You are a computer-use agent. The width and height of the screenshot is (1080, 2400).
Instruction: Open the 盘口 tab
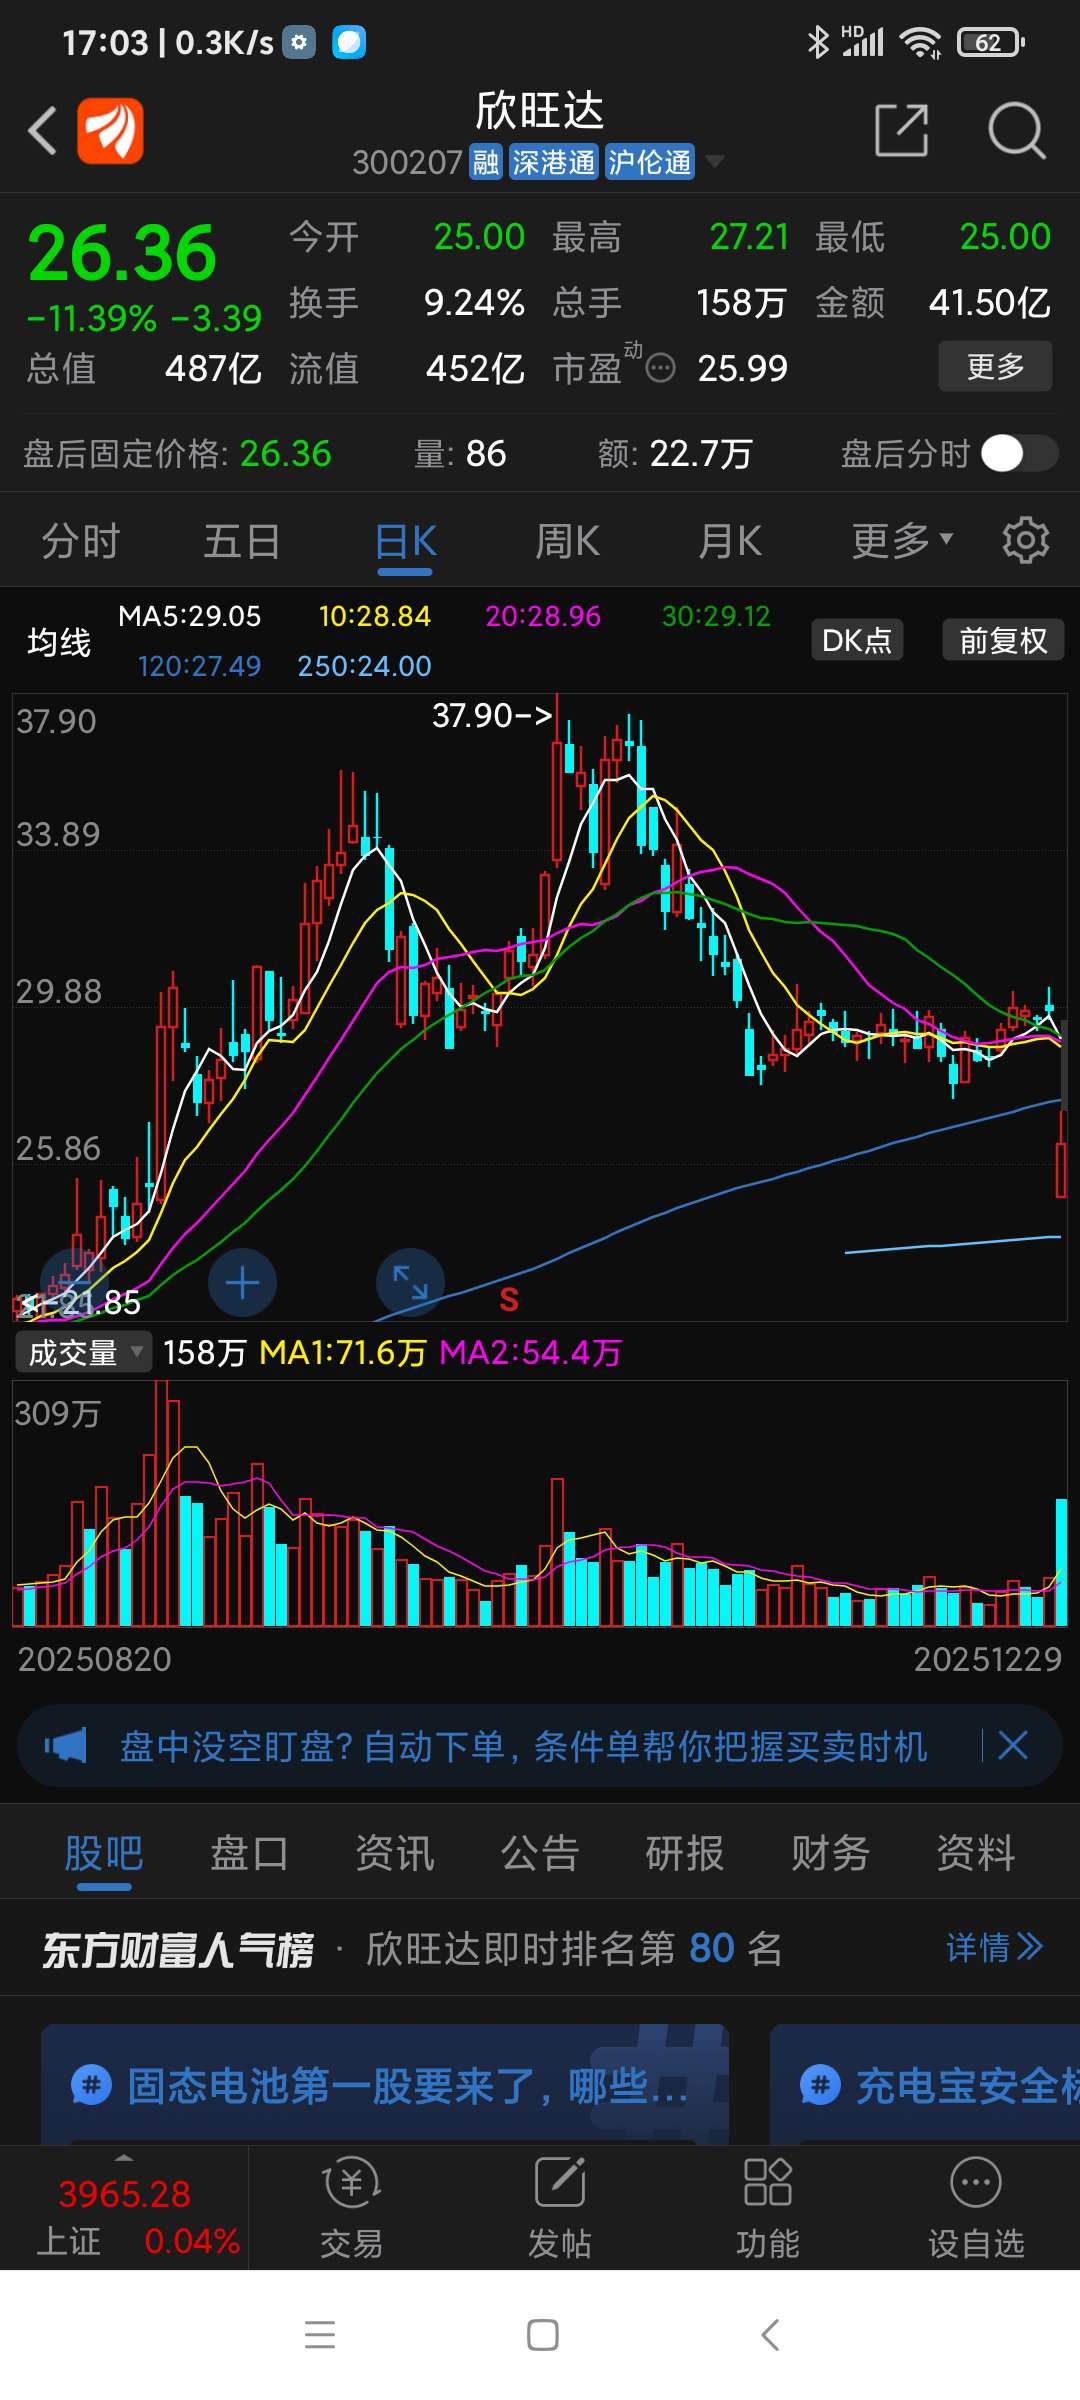[x=249, y=1853]
